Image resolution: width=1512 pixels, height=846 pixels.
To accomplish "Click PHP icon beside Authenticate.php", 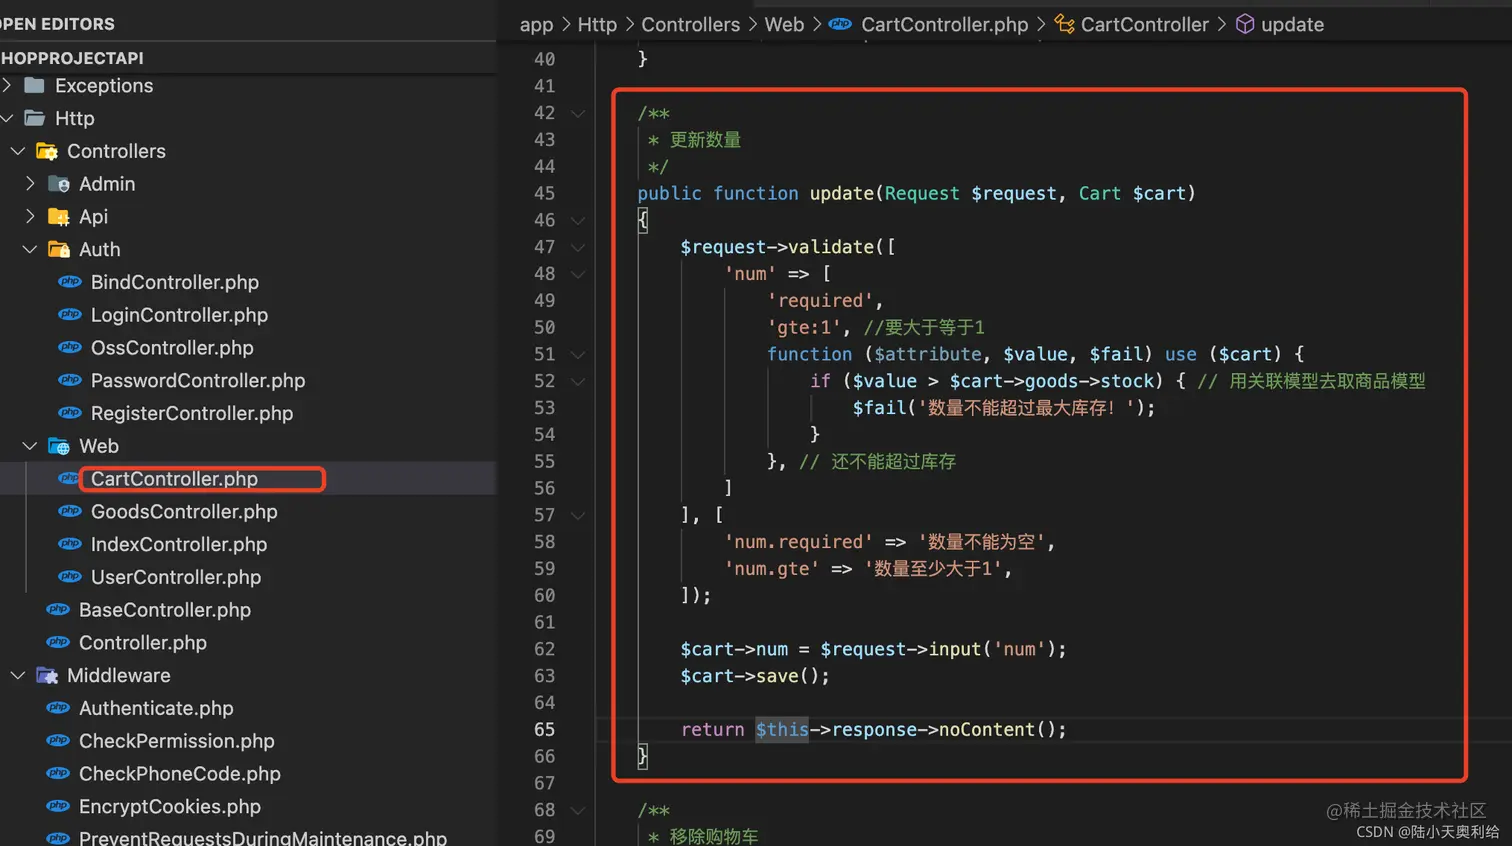I will pyautogui.click(x=58, y=708).
